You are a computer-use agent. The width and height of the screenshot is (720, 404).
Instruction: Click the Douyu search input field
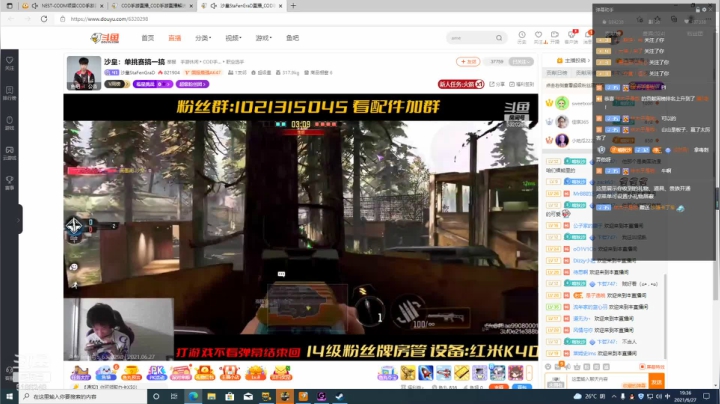point(471,38)
